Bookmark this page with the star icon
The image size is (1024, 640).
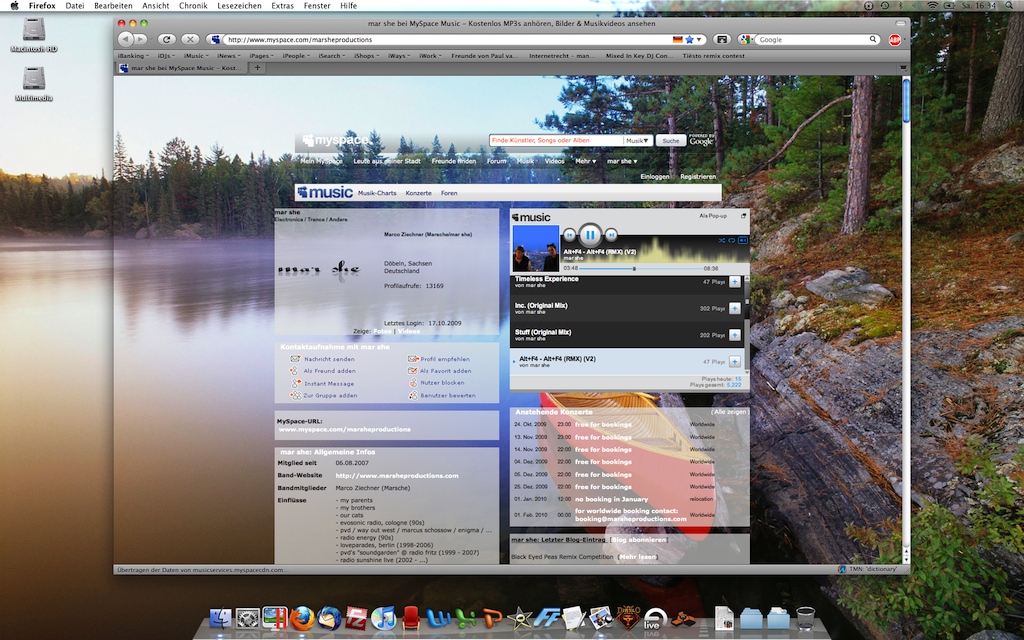coord(690,40)
